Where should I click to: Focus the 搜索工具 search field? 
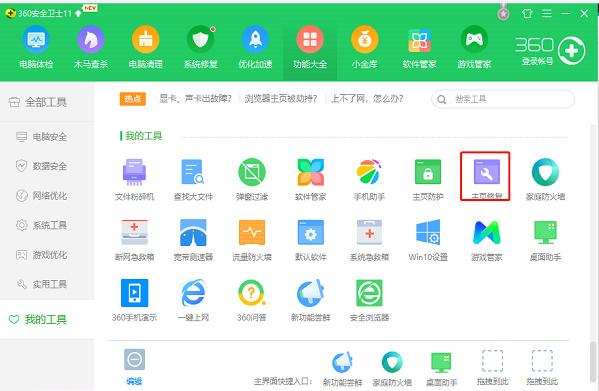coord(503,99)
